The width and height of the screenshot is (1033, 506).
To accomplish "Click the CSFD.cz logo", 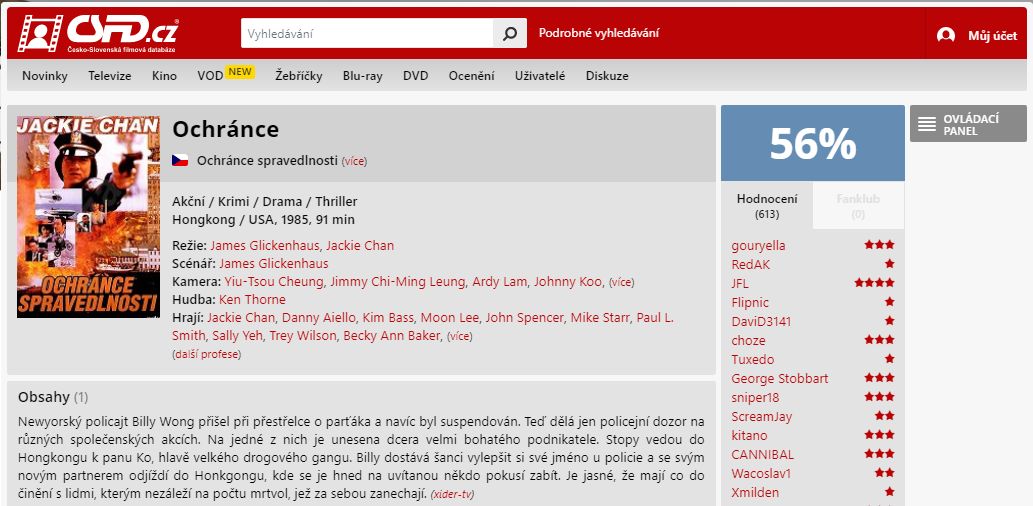I will (98, 34).
